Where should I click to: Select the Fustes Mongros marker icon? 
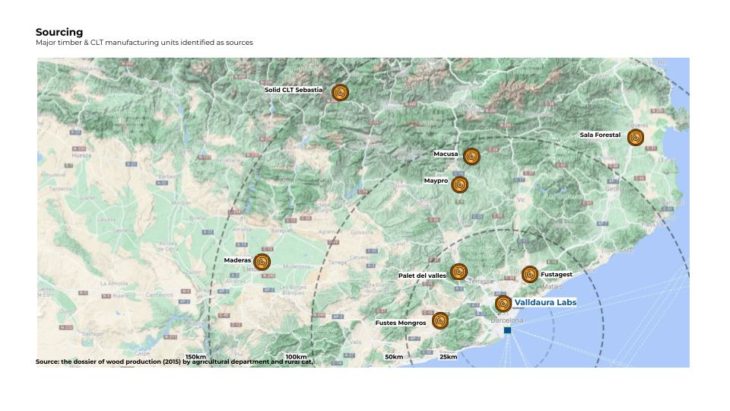click(440, 320)
